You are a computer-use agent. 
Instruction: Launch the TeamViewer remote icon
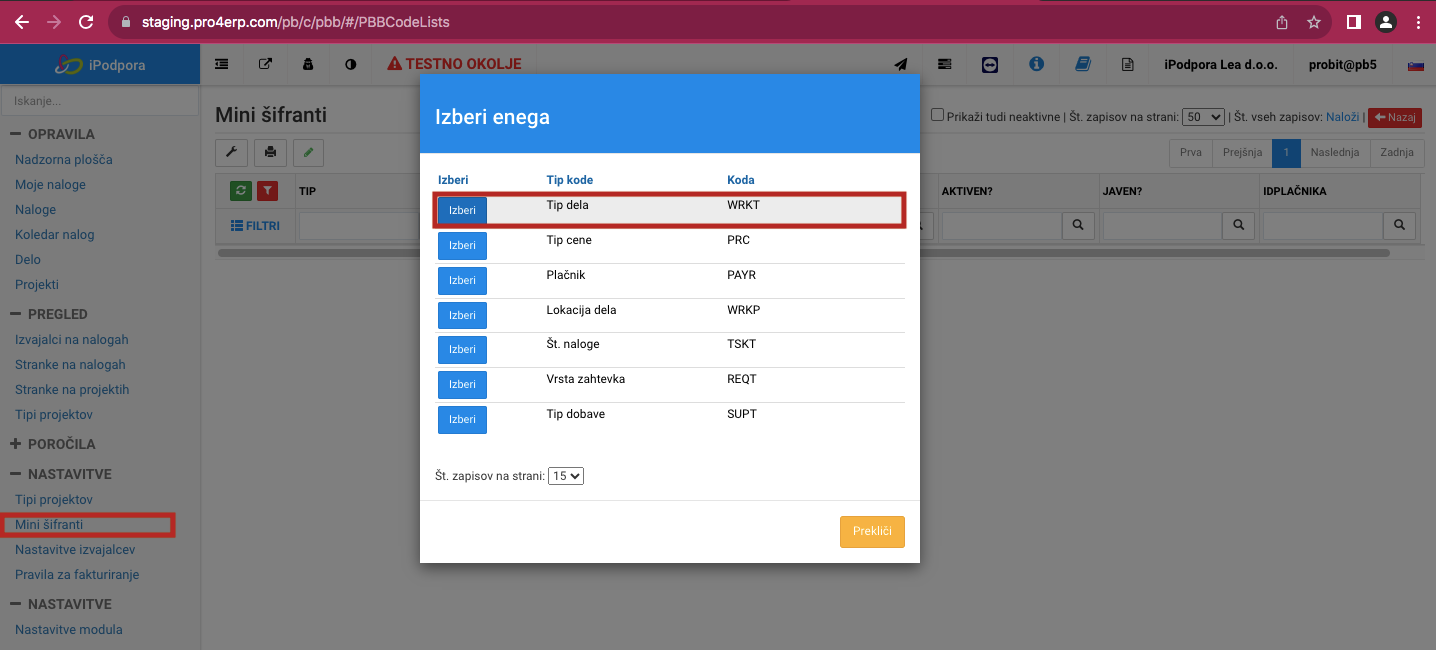pos(990,64)
